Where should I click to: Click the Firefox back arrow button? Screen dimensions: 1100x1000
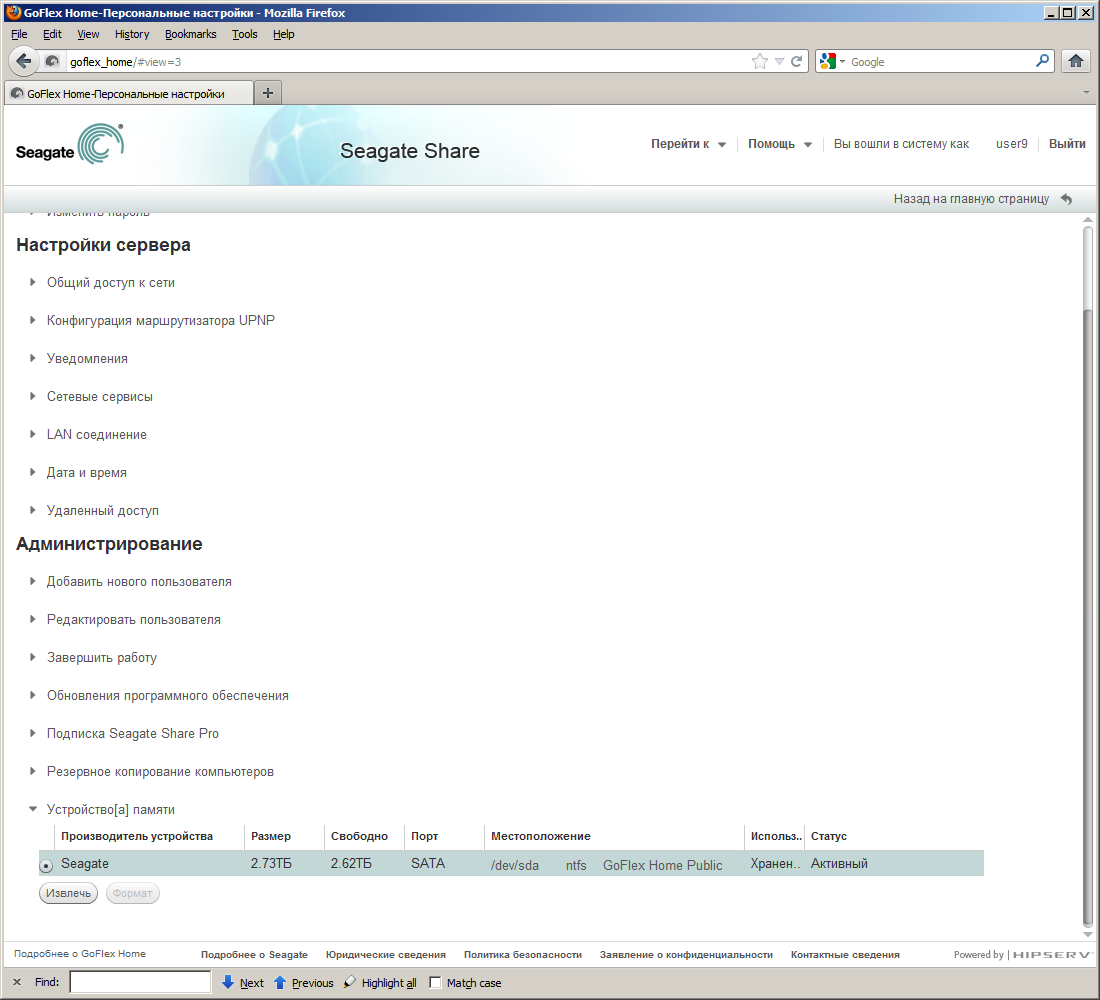point(23,61)
